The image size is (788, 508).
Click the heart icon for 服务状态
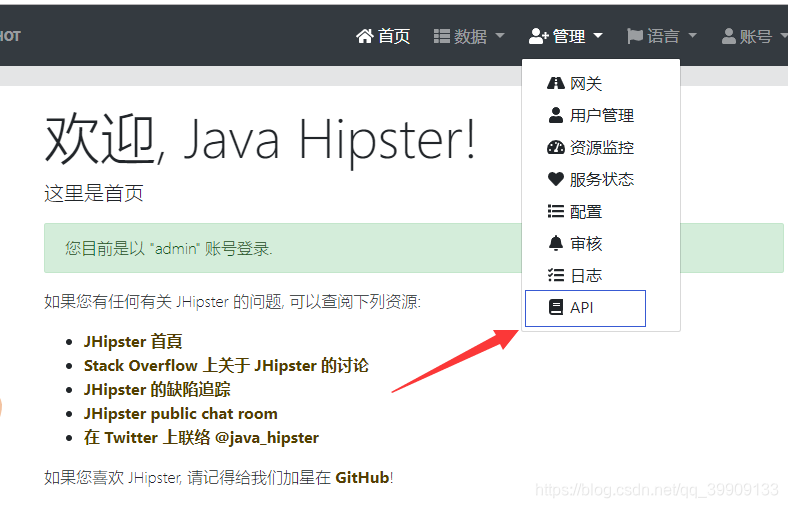[x=556, y=179]
